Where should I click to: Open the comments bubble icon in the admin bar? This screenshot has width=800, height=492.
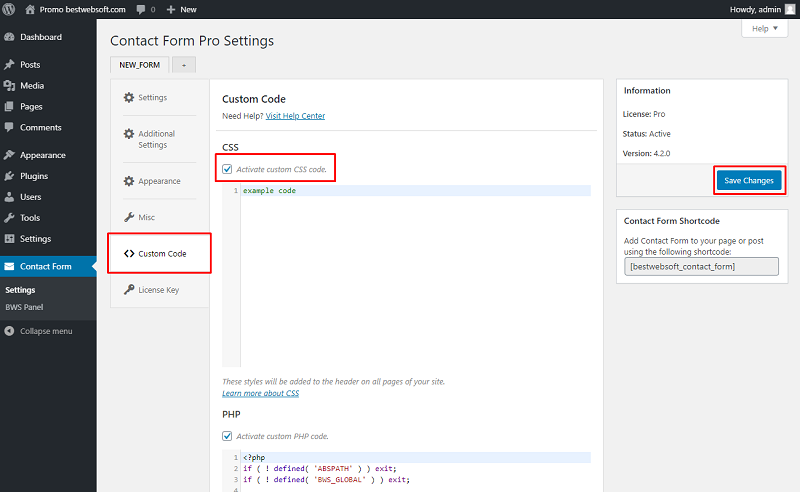pos(141,10)
